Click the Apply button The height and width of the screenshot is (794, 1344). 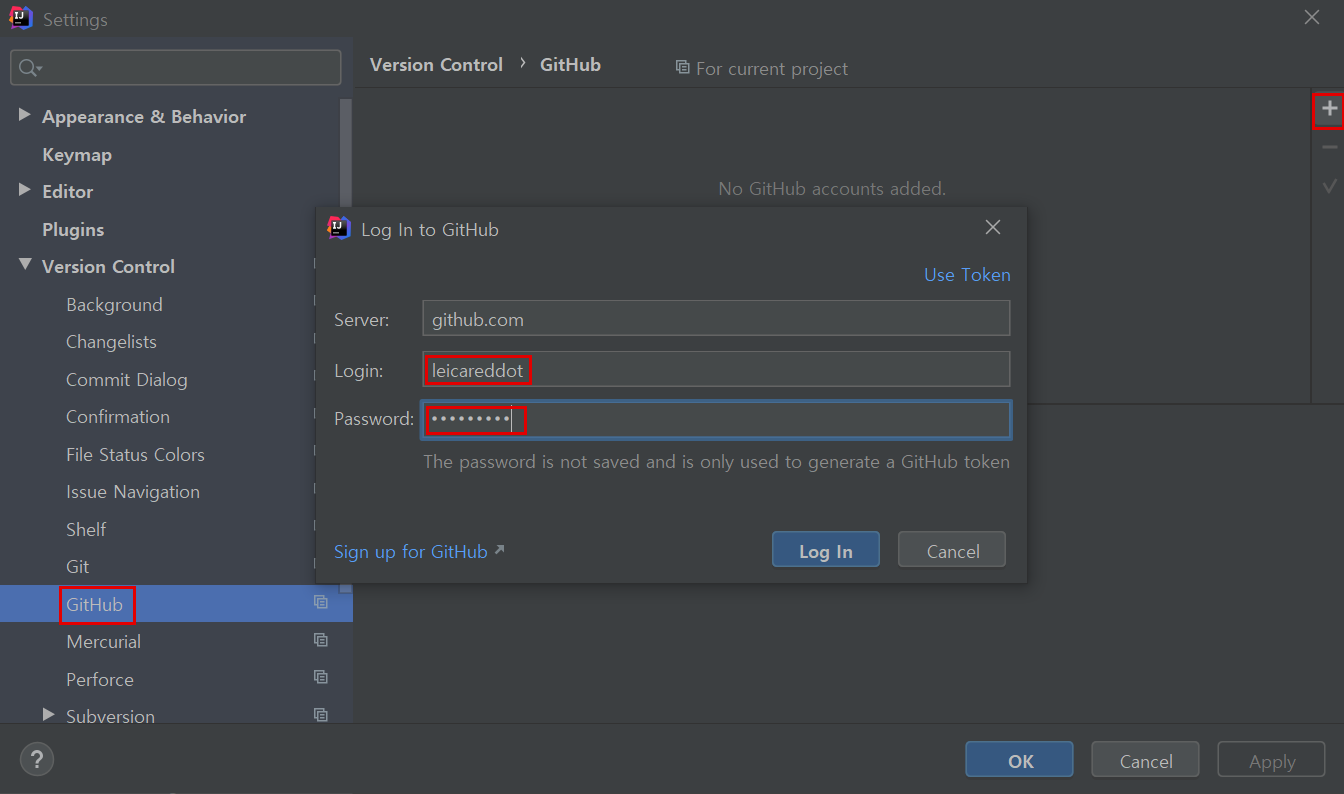click(x=1272, y=761)
